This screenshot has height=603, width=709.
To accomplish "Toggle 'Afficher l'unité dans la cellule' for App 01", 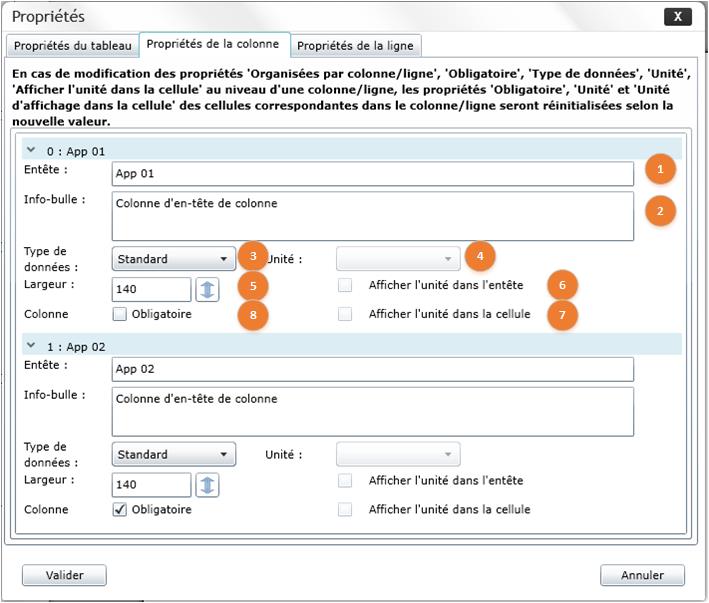I will pyautogui.click(x=345, y=314).
